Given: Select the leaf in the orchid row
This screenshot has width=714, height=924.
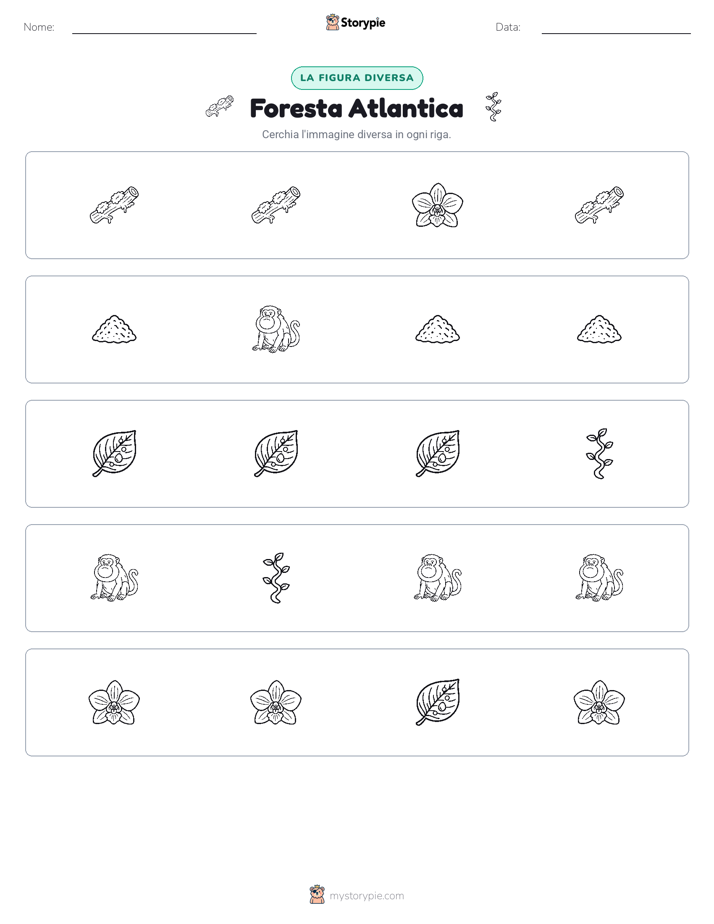Looking at the screenshot, I should (x=437, y=702).
